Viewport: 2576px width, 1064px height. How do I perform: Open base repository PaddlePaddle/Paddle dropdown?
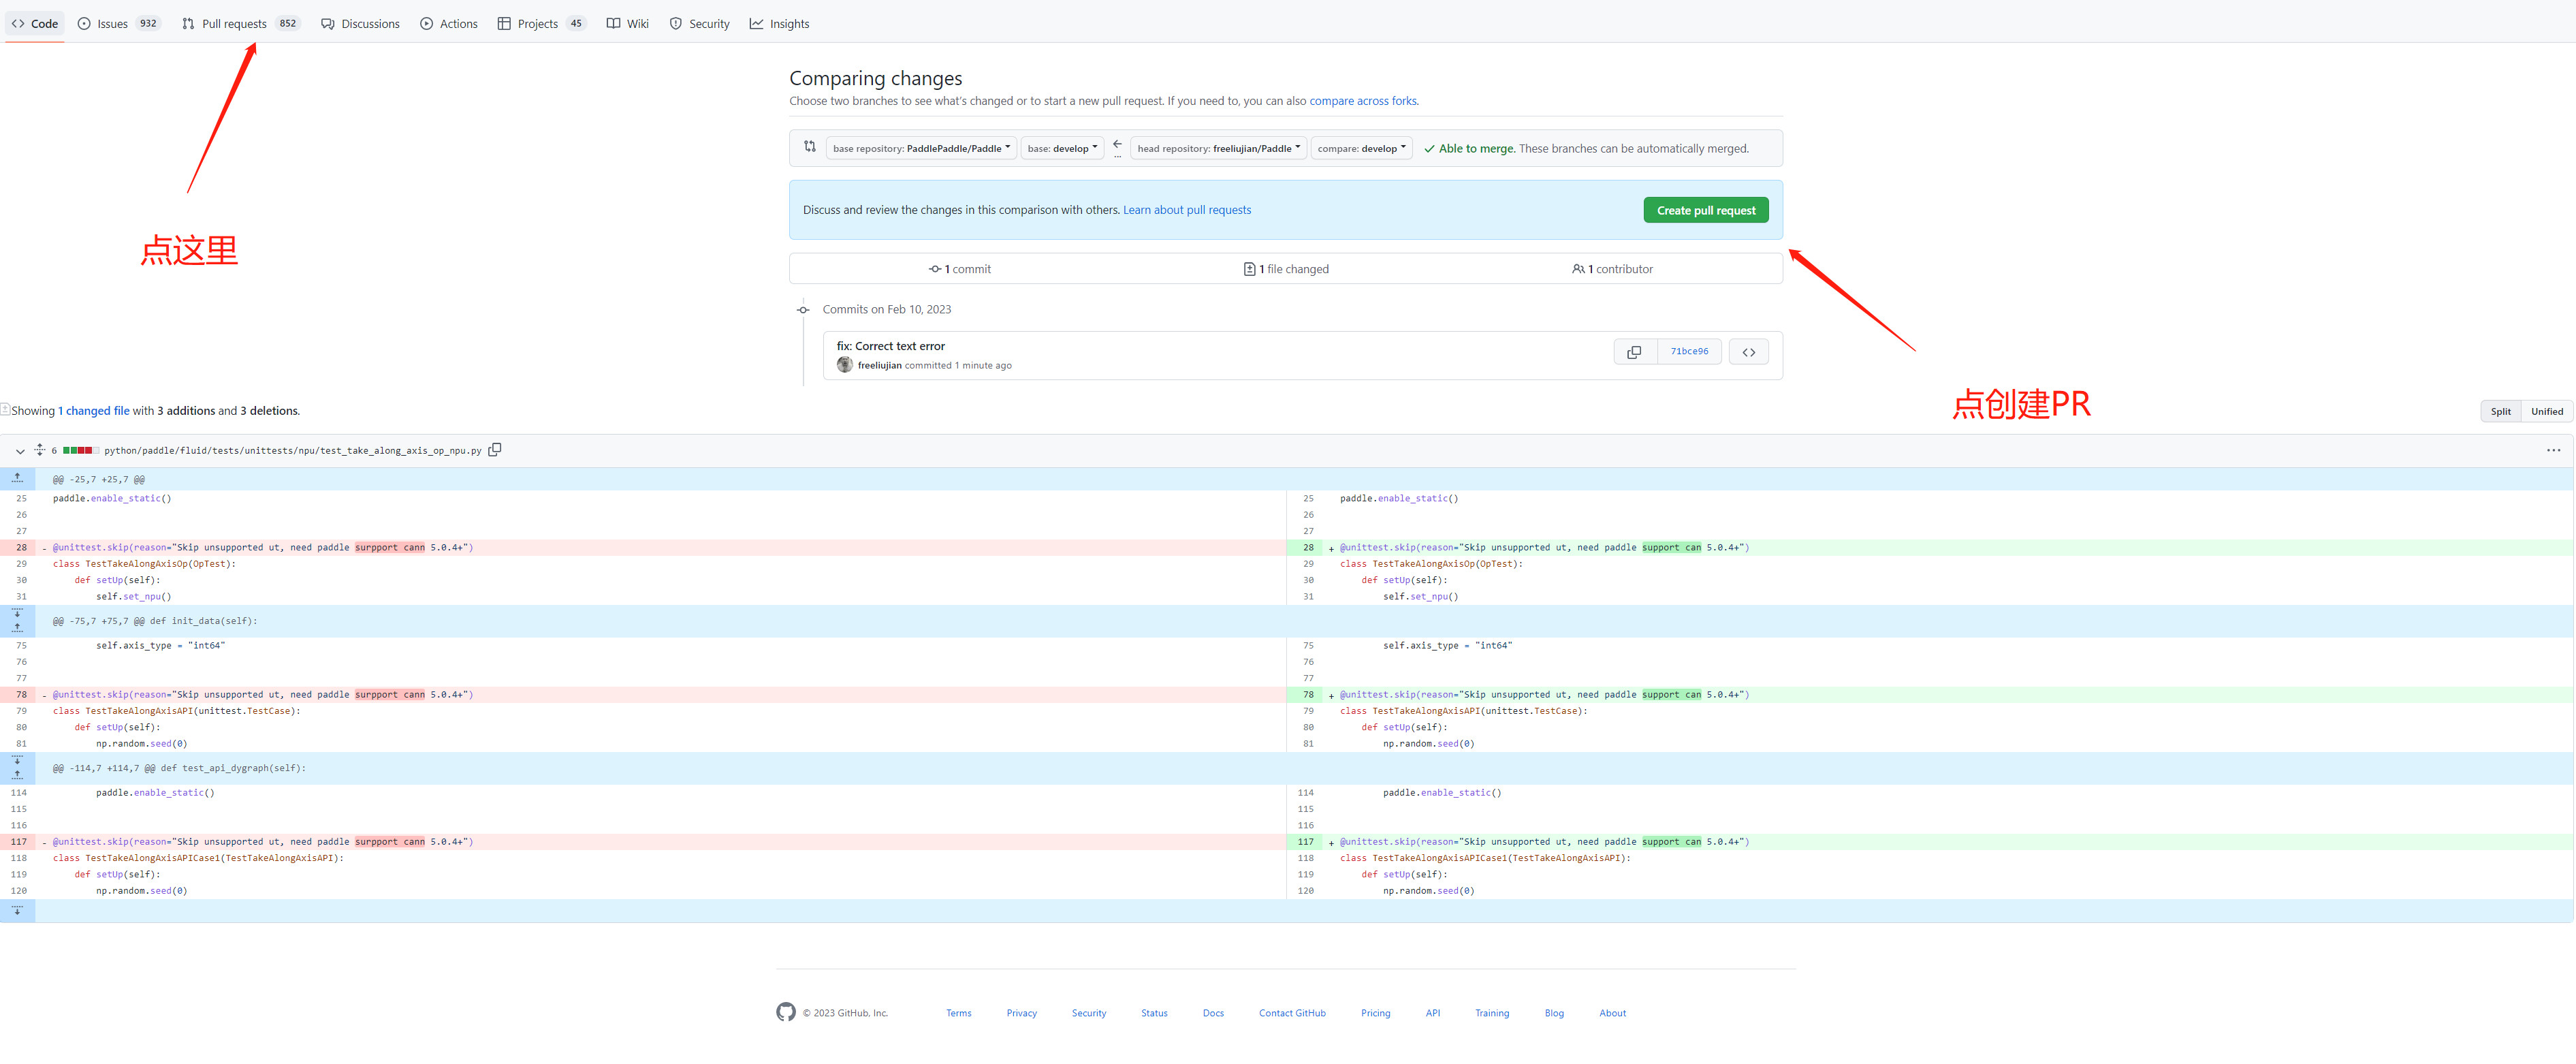pyautogui.click(x=921, y=148)
